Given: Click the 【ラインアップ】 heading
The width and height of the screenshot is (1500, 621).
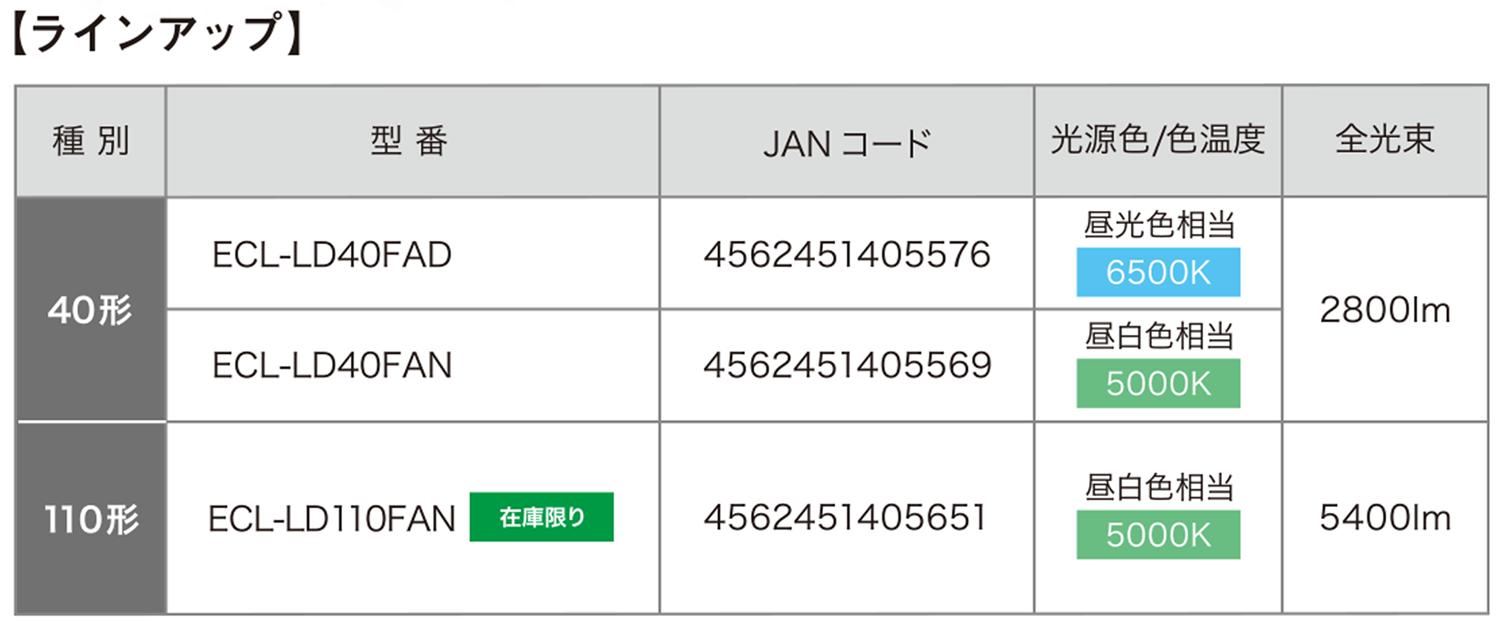Looking at the screenshot, I should click(157, 35).
